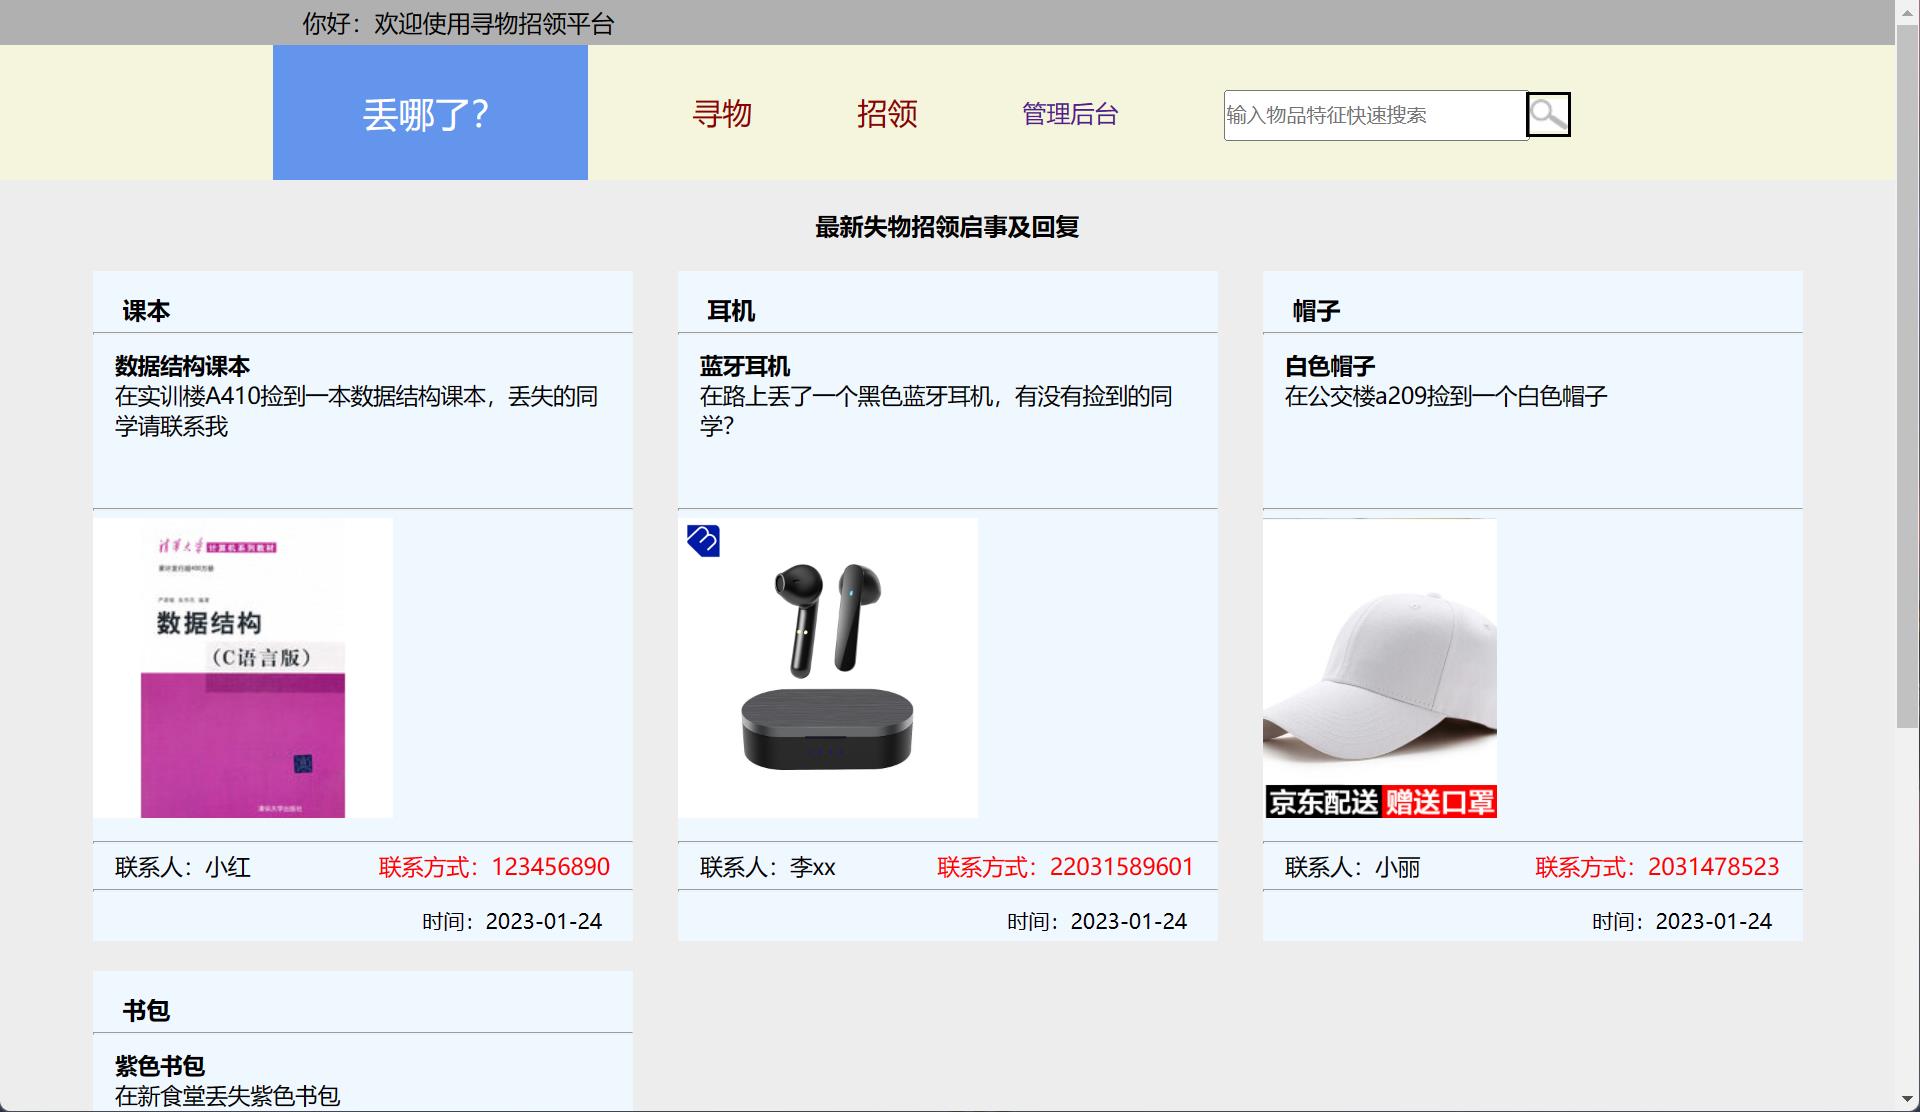Click the 最新失物招领启事及回复 heading
1920x1112 pixels.
(x=946, y=226)
